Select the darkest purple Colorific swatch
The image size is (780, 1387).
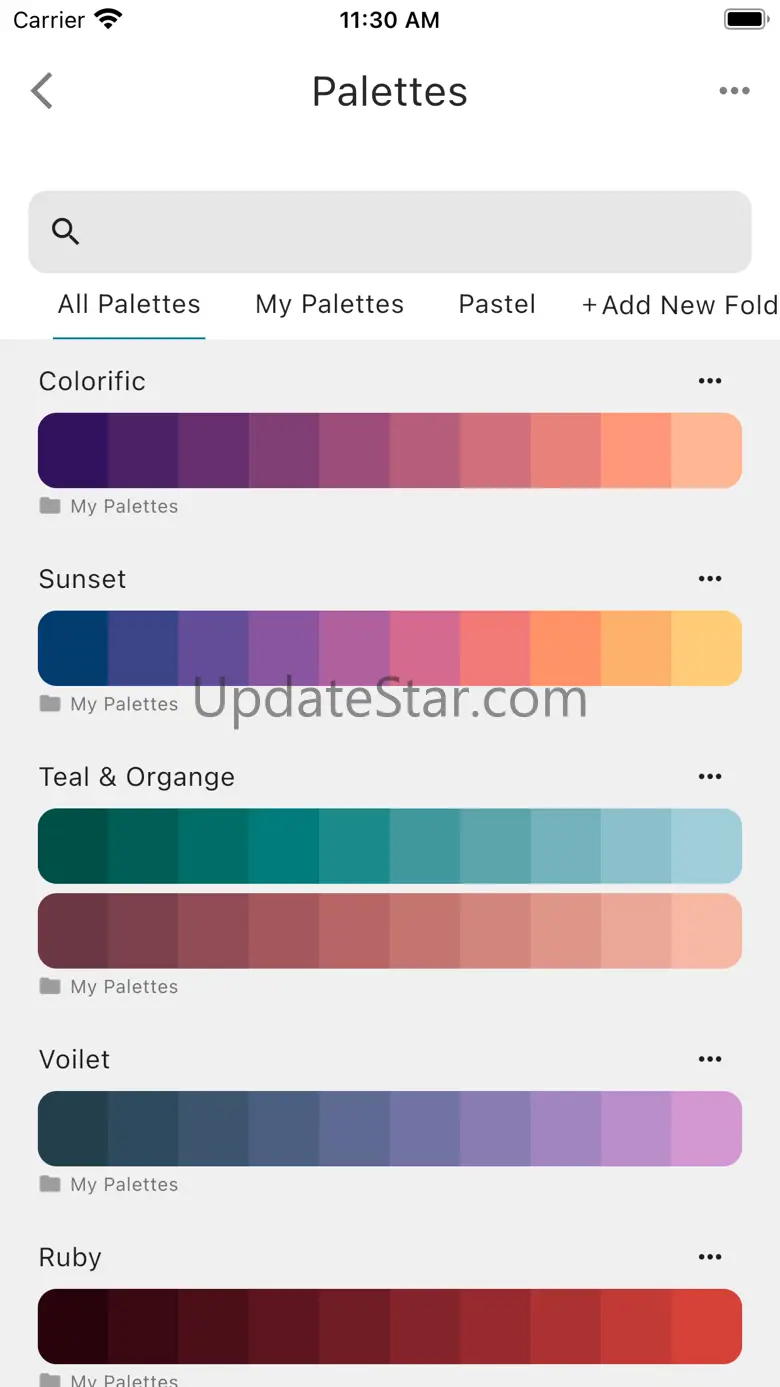(73, 450)
